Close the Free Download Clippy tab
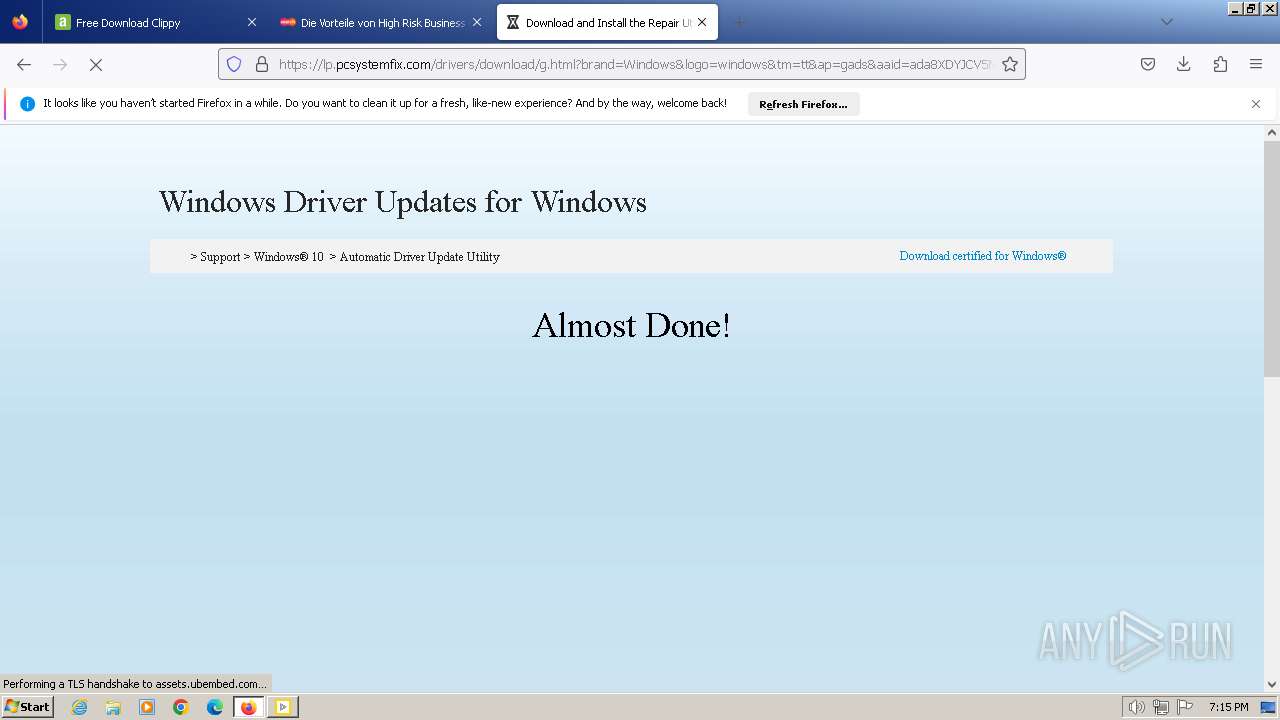The height and width of the screenshot is (720, 1280). pos(252,22)
